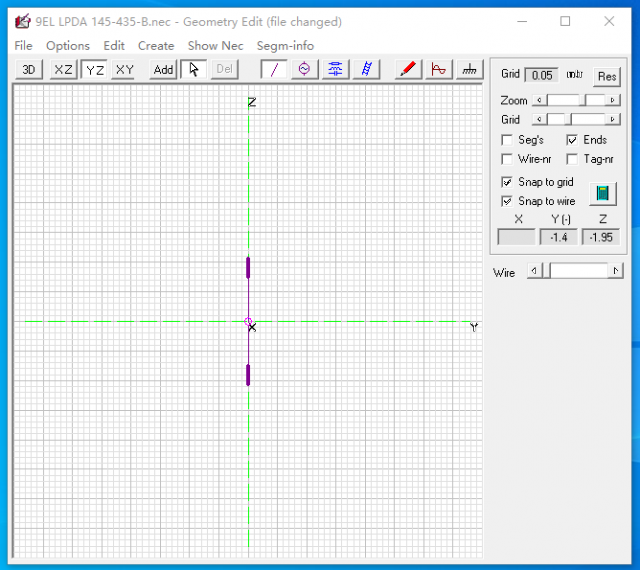640x570 pixels.
Task: Click the app icon in title bar
Action: (23, 21)
